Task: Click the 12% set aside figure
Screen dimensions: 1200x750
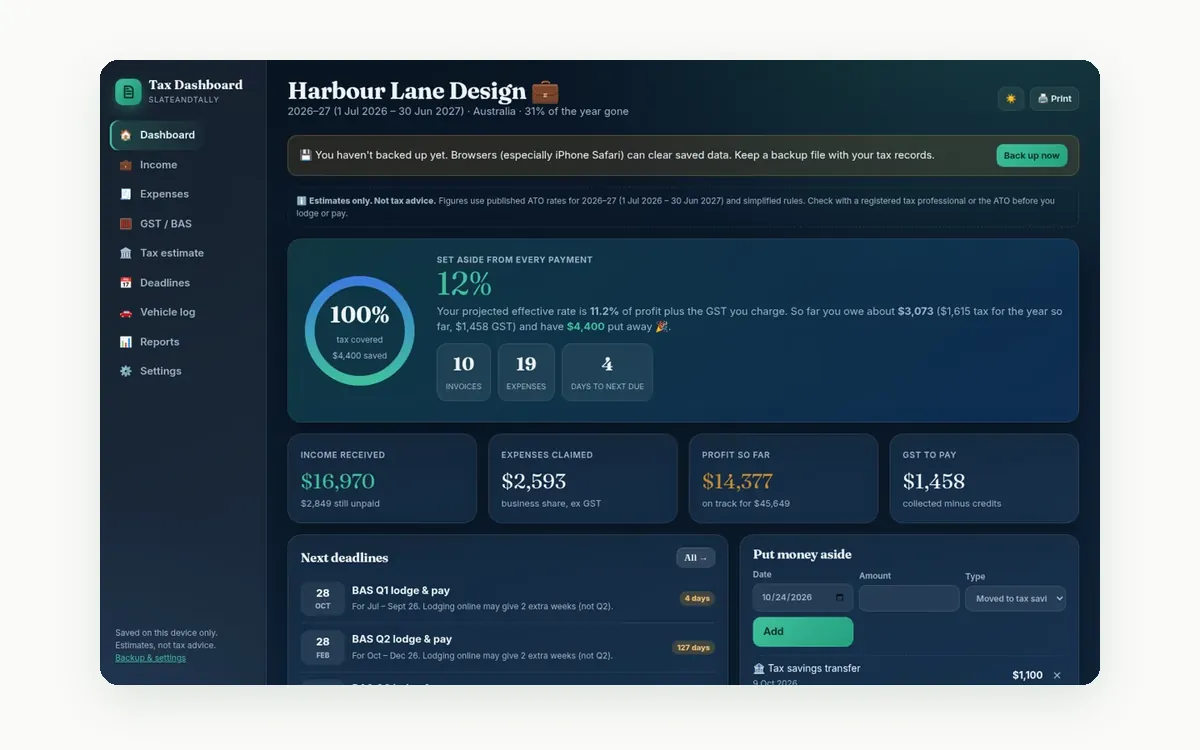Action: [464, 284]
